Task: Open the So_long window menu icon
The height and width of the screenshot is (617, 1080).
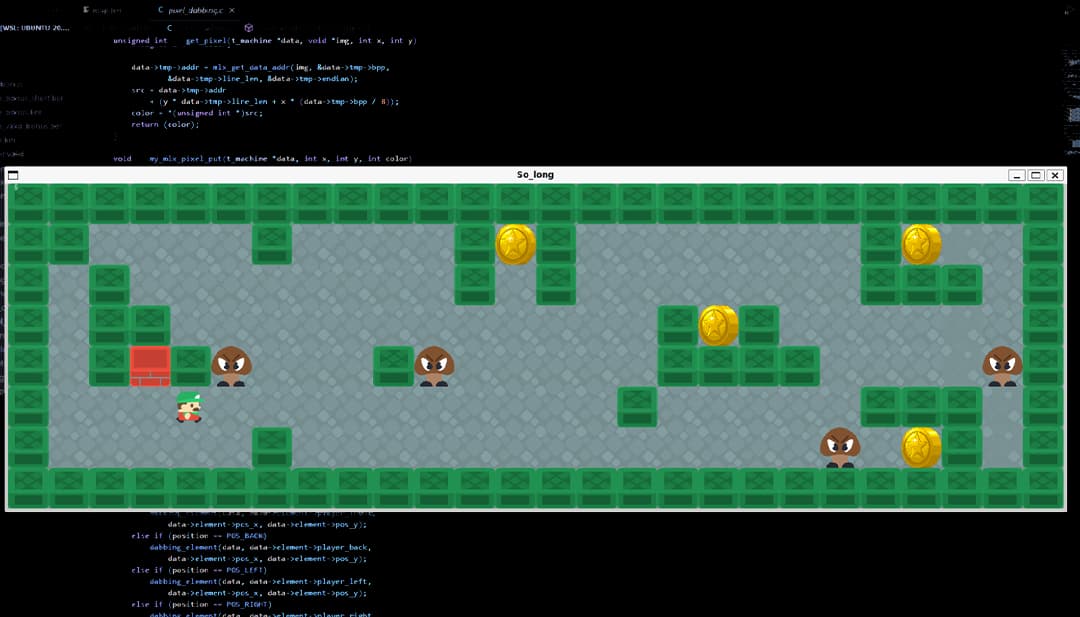Action: coord(13,175)
